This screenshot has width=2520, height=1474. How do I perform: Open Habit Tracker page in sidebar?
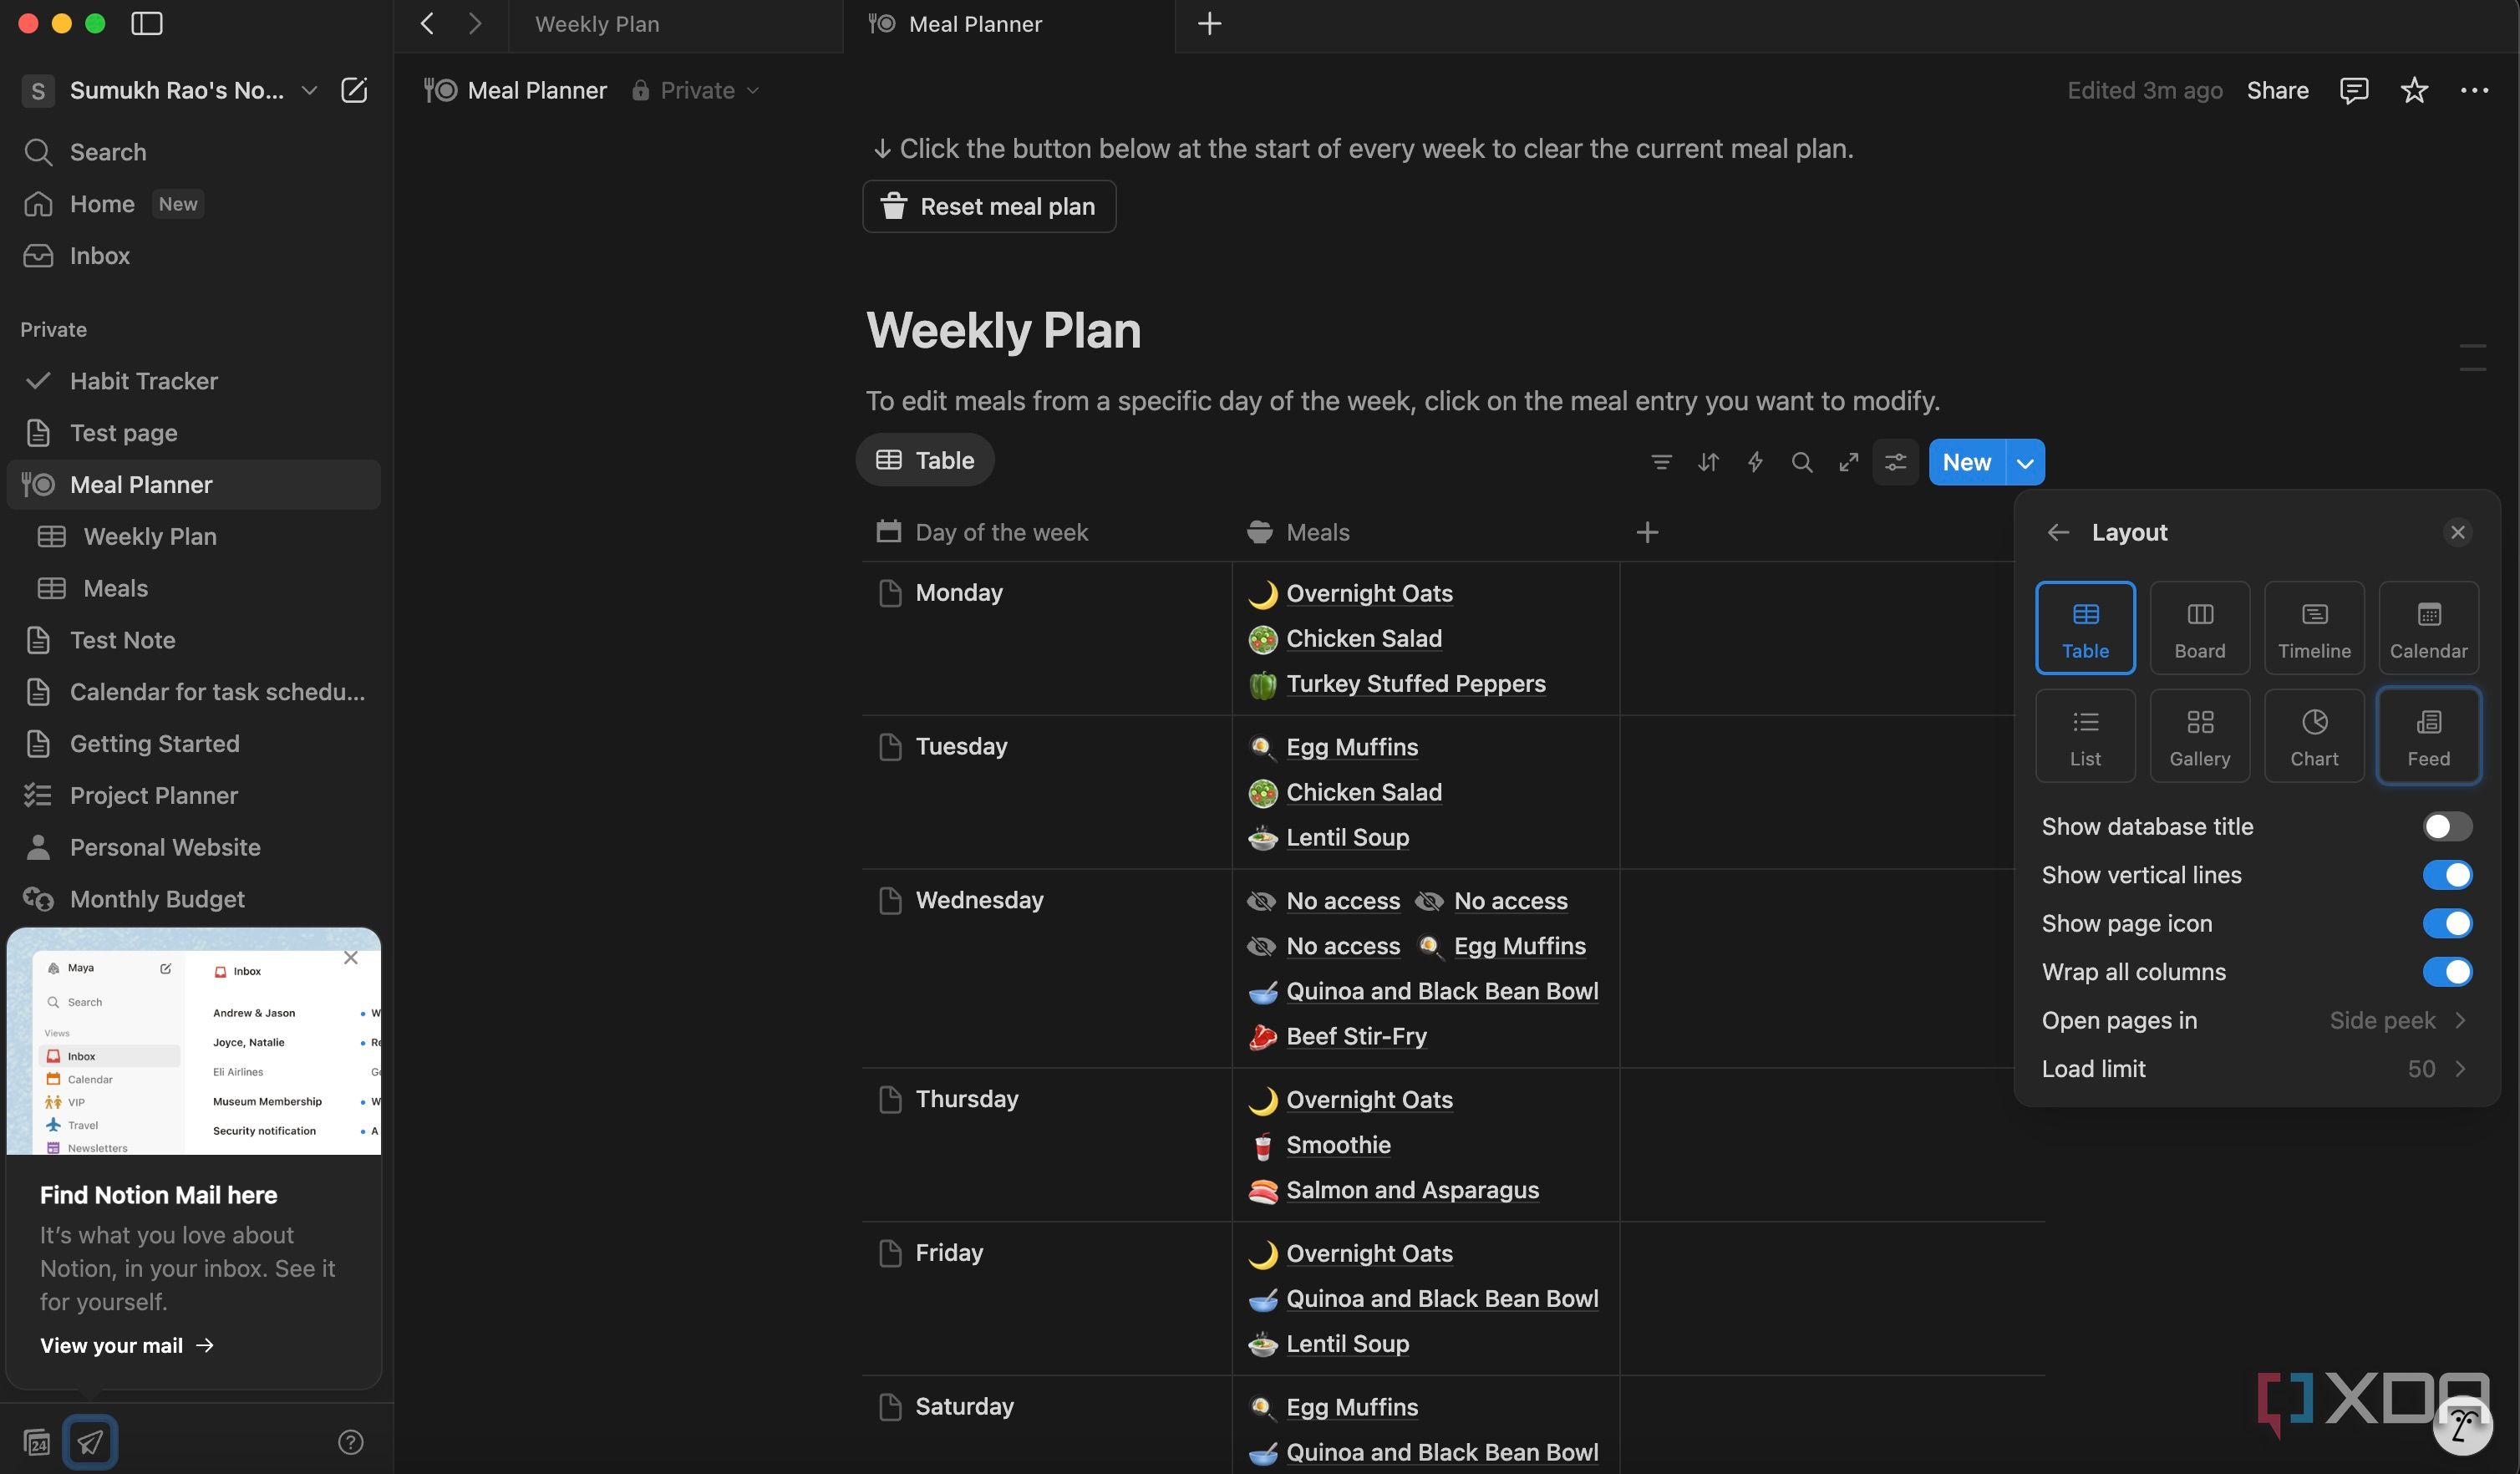193,381
